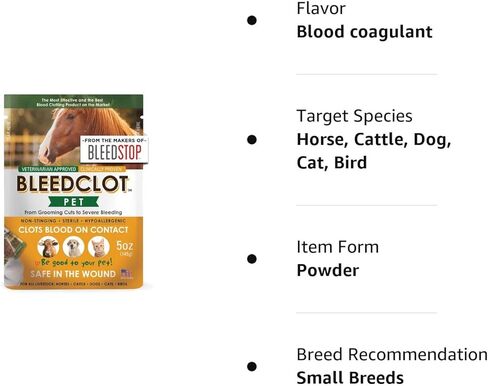Click the CLOTS BLOOD ON CONTACT text
The height and width of the screenshot is (386, 488).
pyautogui.click(x=73, y=230)
